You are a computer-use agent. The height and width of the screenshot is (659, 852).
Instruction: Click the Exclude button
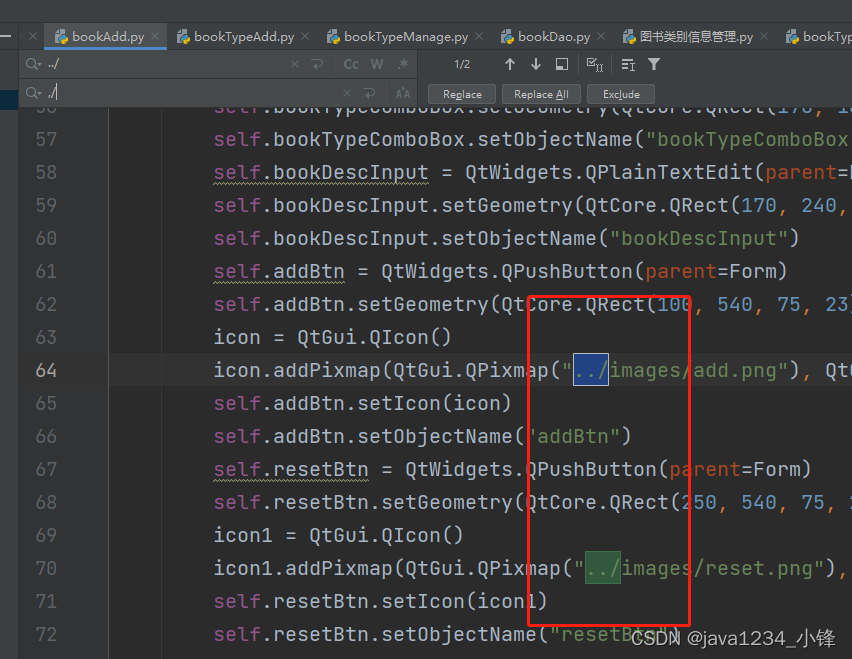tap(621, 94)
